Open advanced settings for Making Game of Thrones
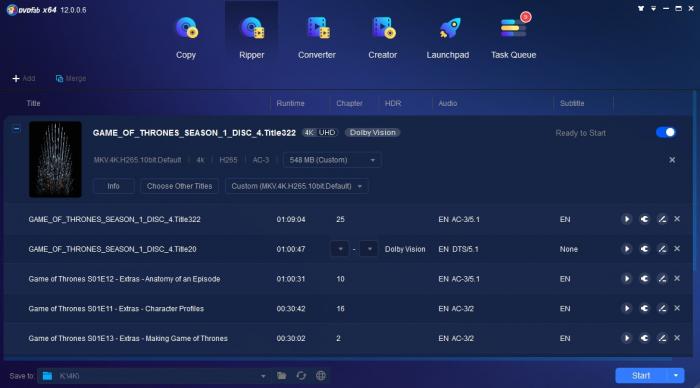Screen dimensions: 700x388 (x=644, y=338)
